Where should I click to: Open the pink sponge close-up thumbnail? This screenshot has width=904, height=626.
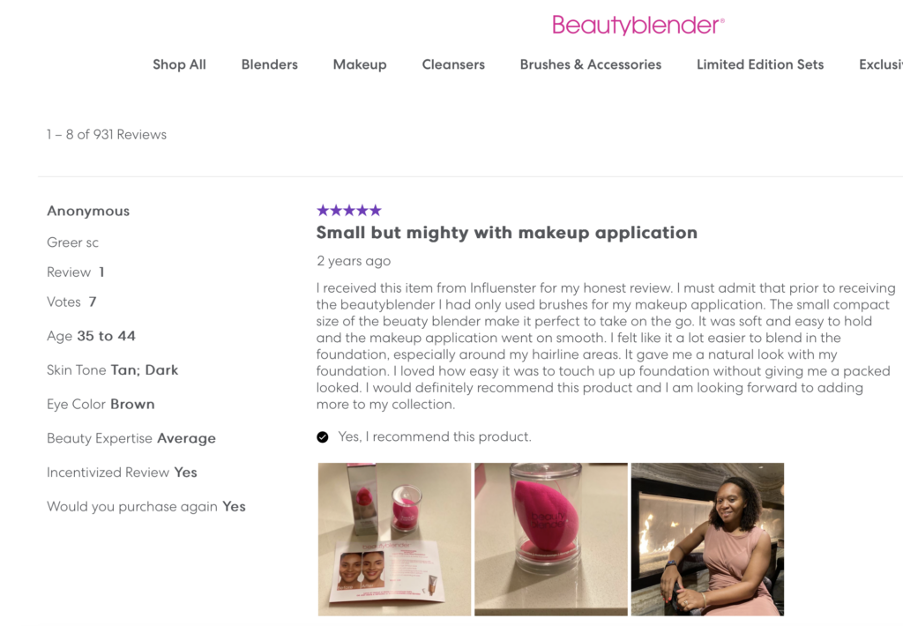pyautogui.click(x=551, y=540)
